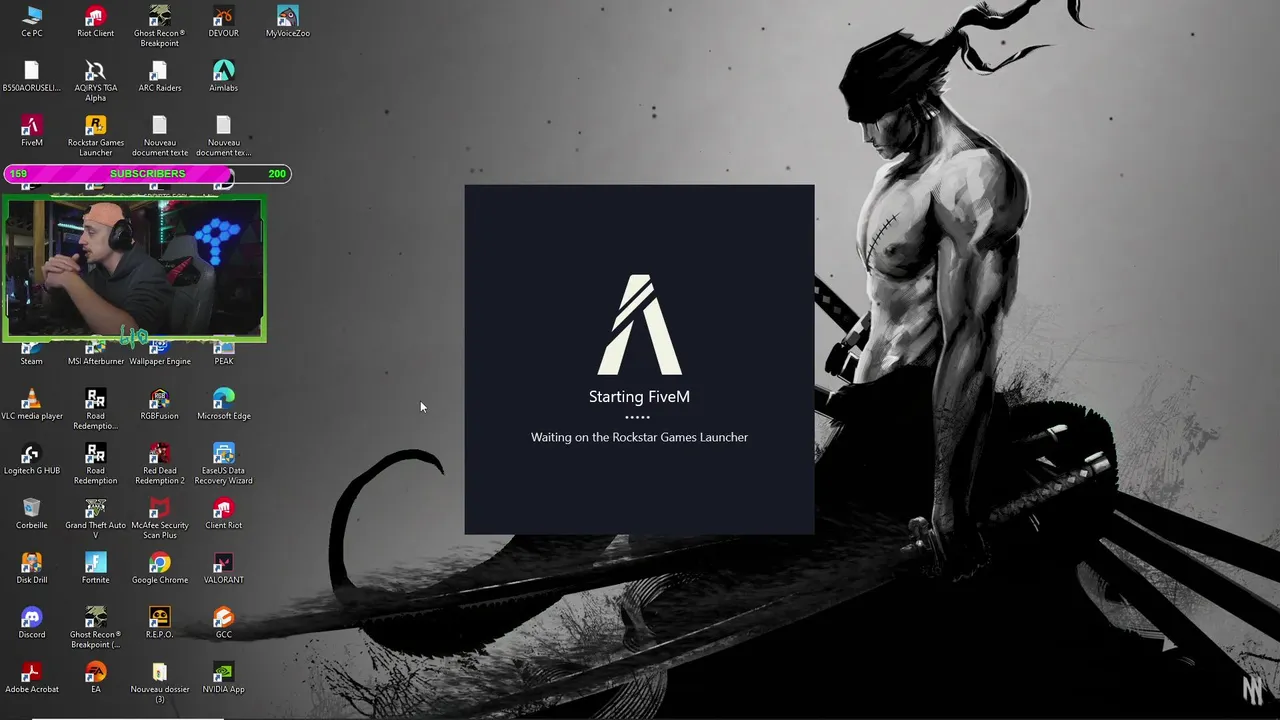Select the ARC Raiders desktop file
Viewport: 1280px width, 720px height.
[x=160, y=77]
